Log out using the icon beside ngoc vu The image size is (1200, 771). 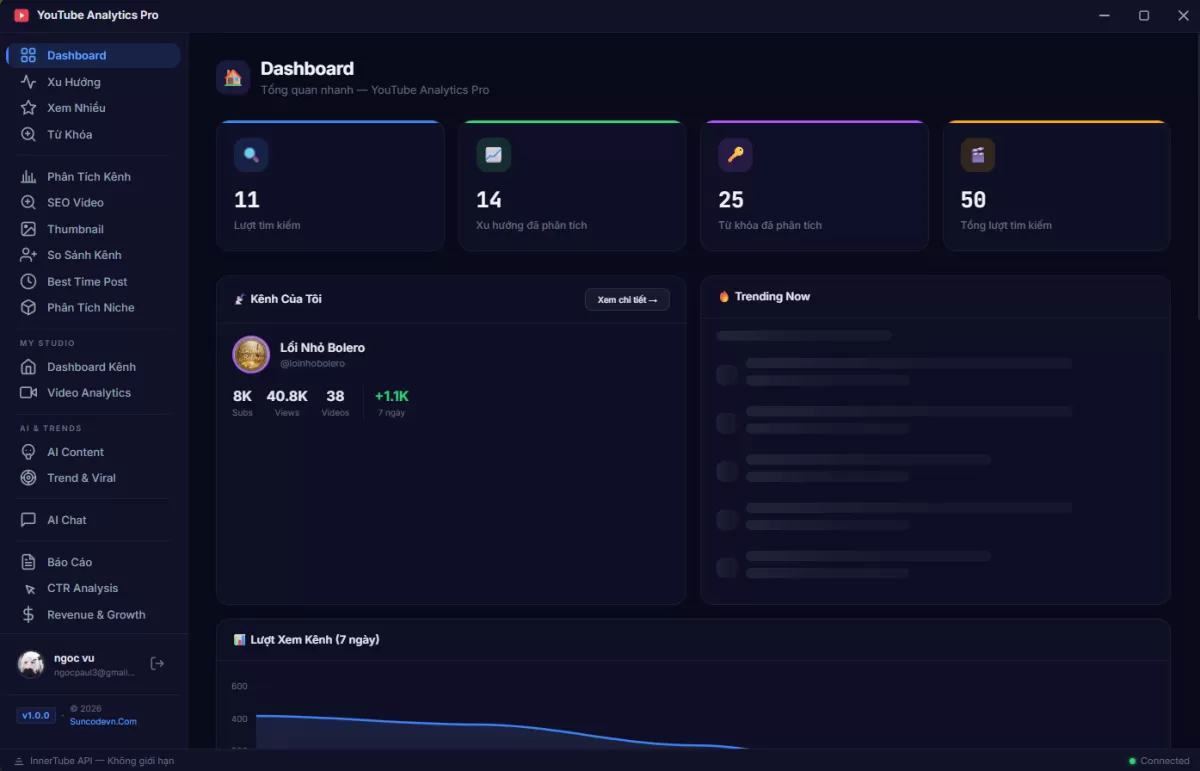(157, 662)
